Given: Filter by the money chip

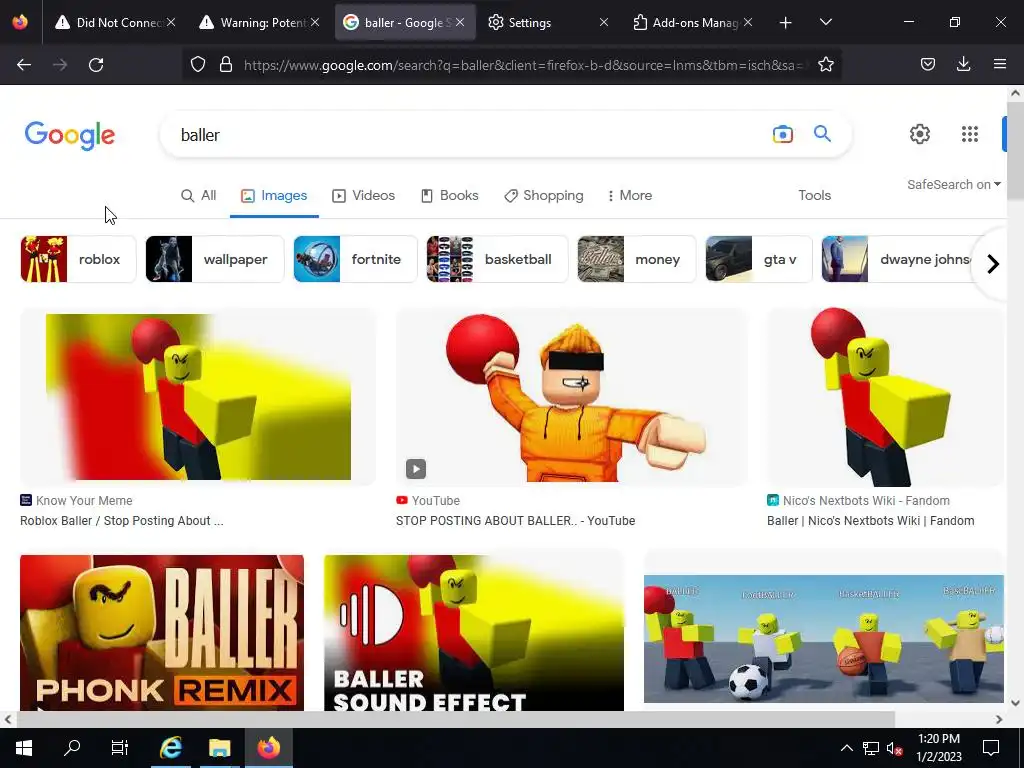Looking at the screenshot, I should [x=637, y=259].
